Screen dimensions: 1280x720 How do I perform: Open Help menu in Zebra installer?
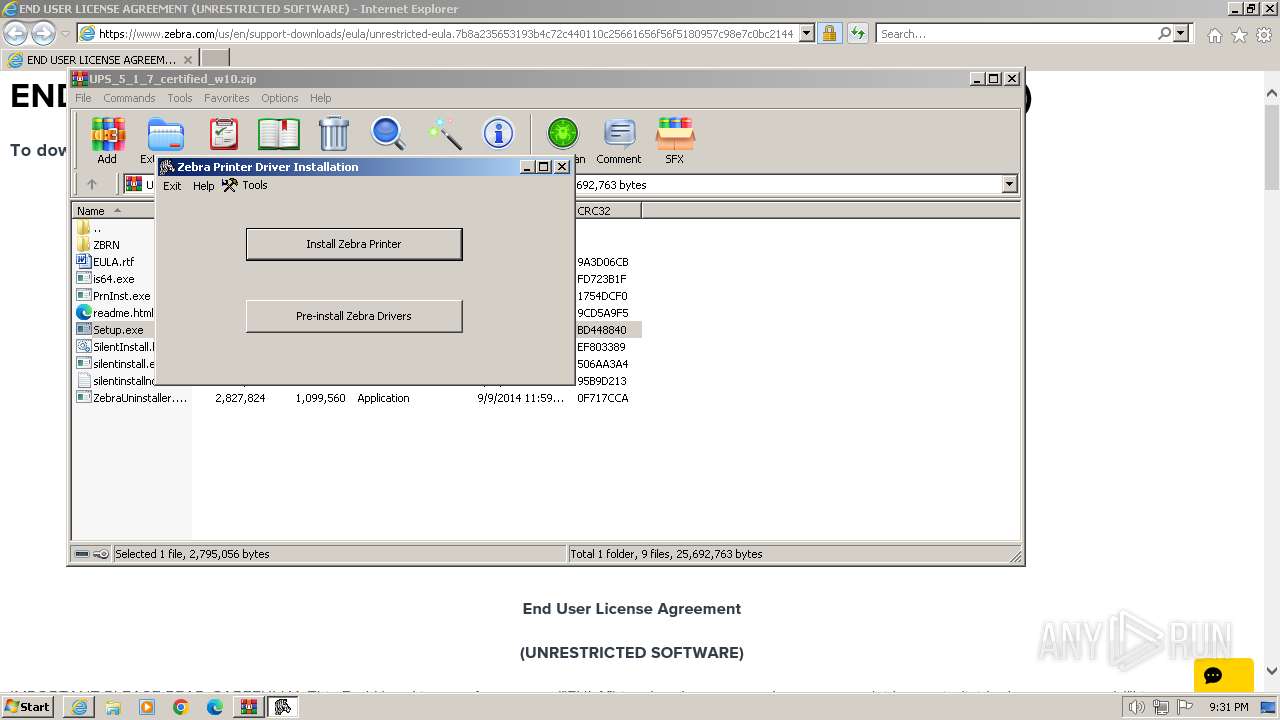point(203,186)
